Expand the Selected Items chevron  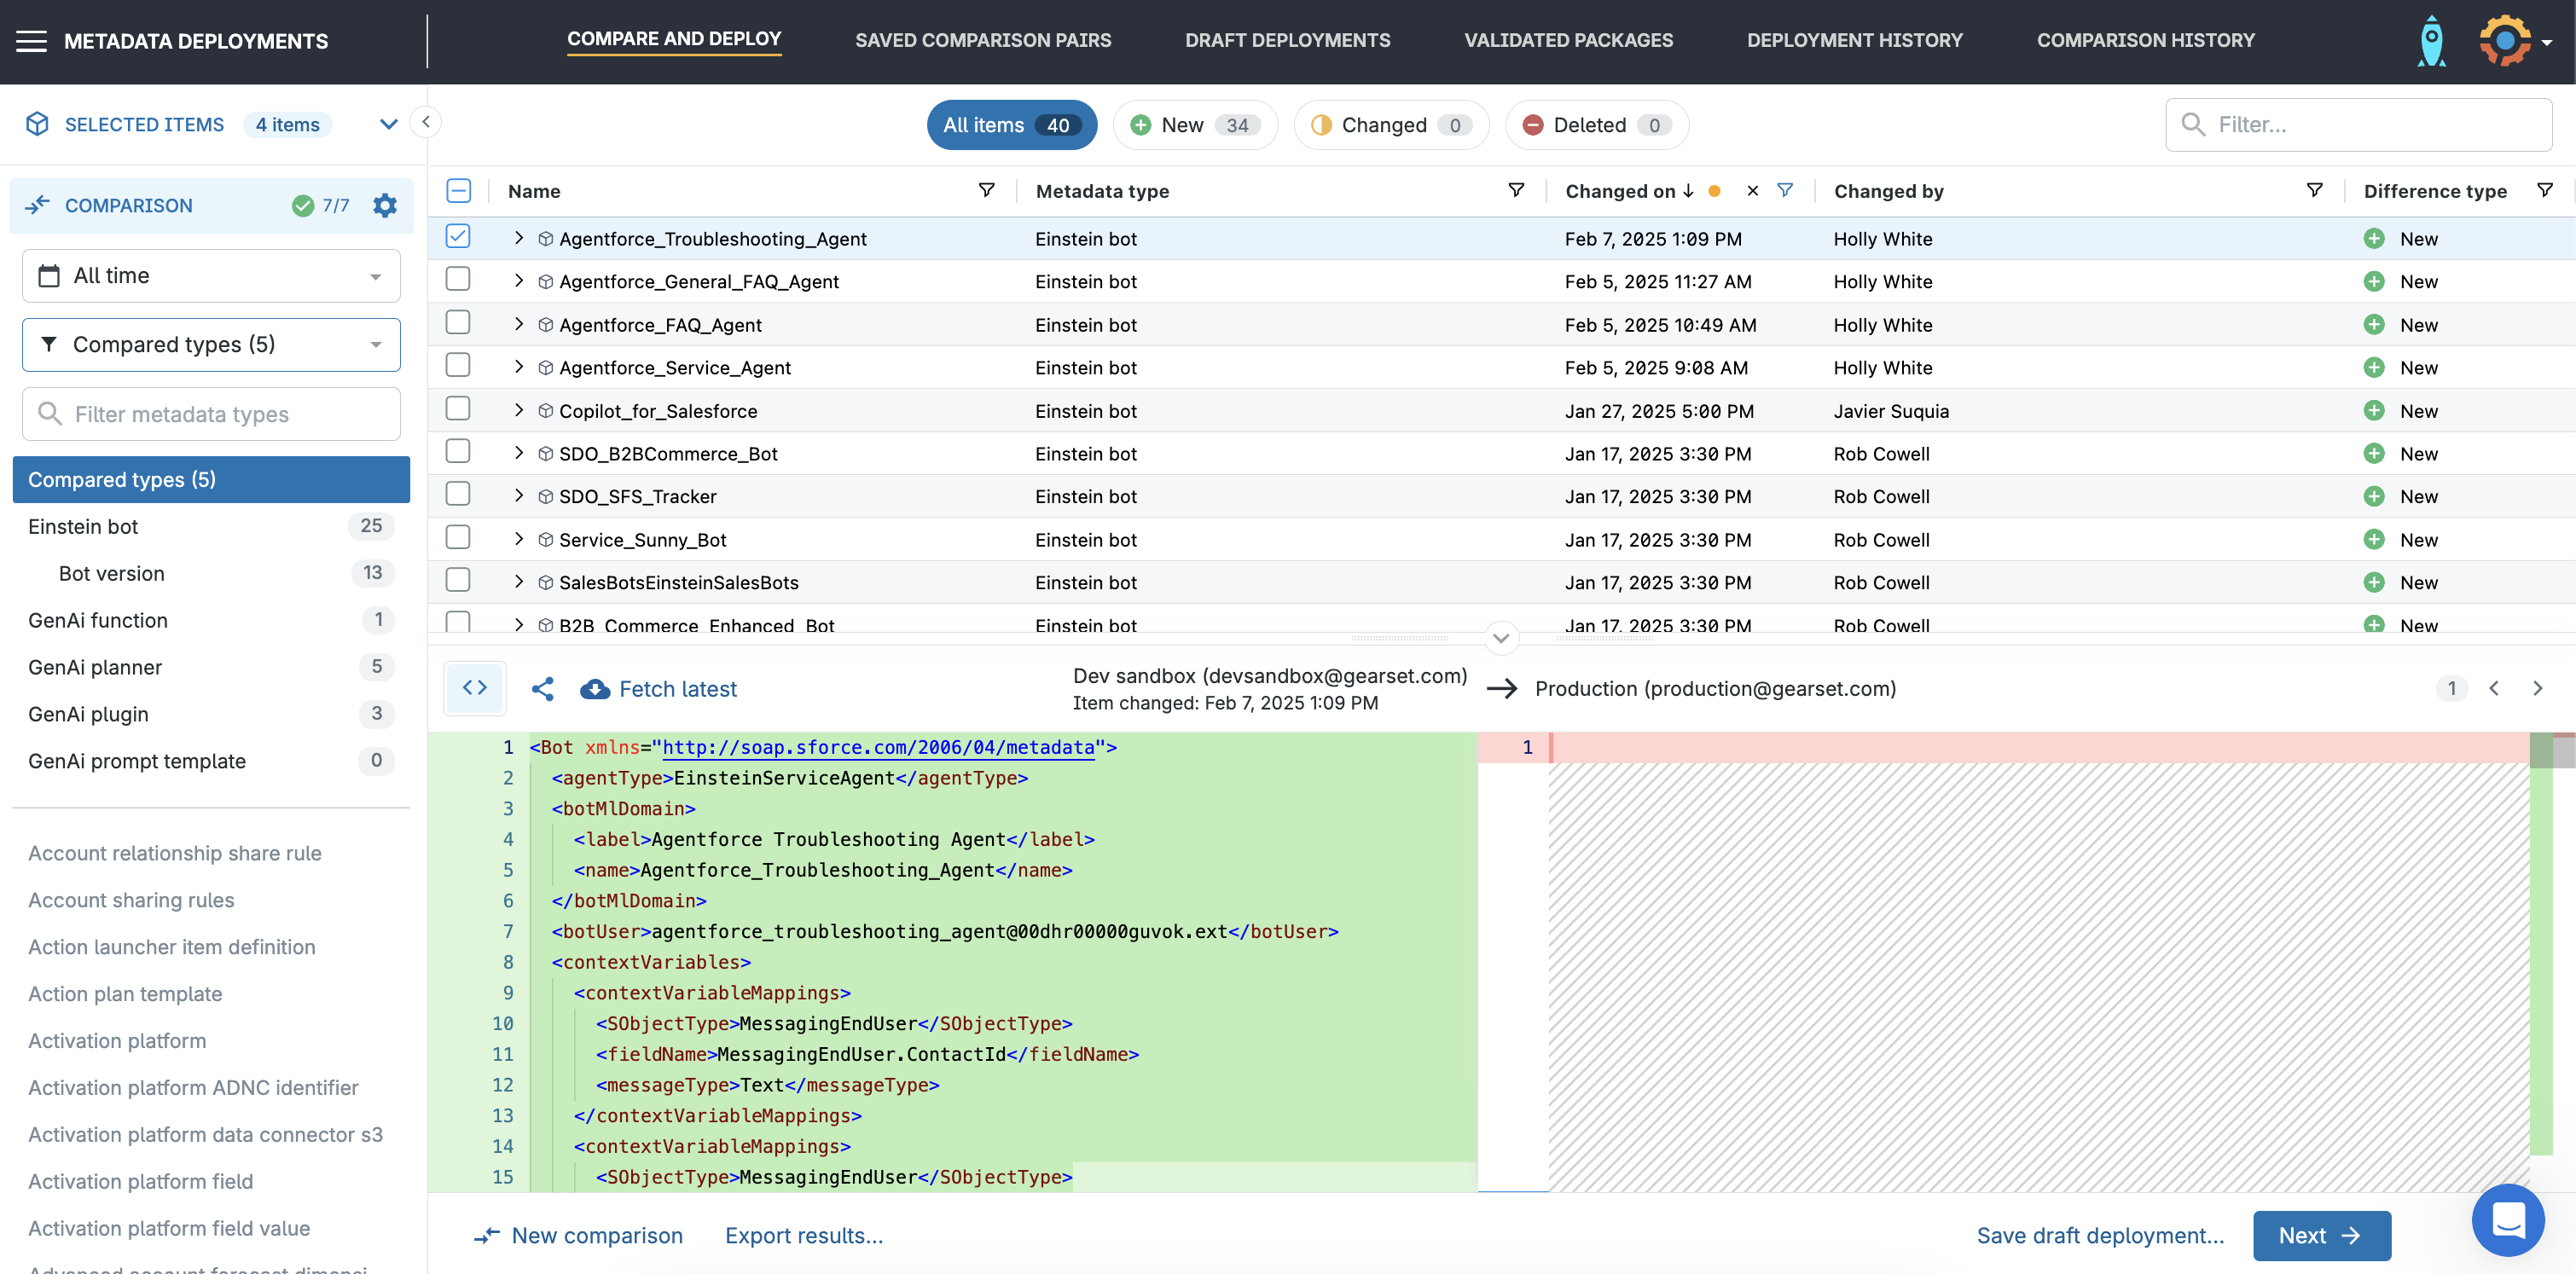point(389,124)
